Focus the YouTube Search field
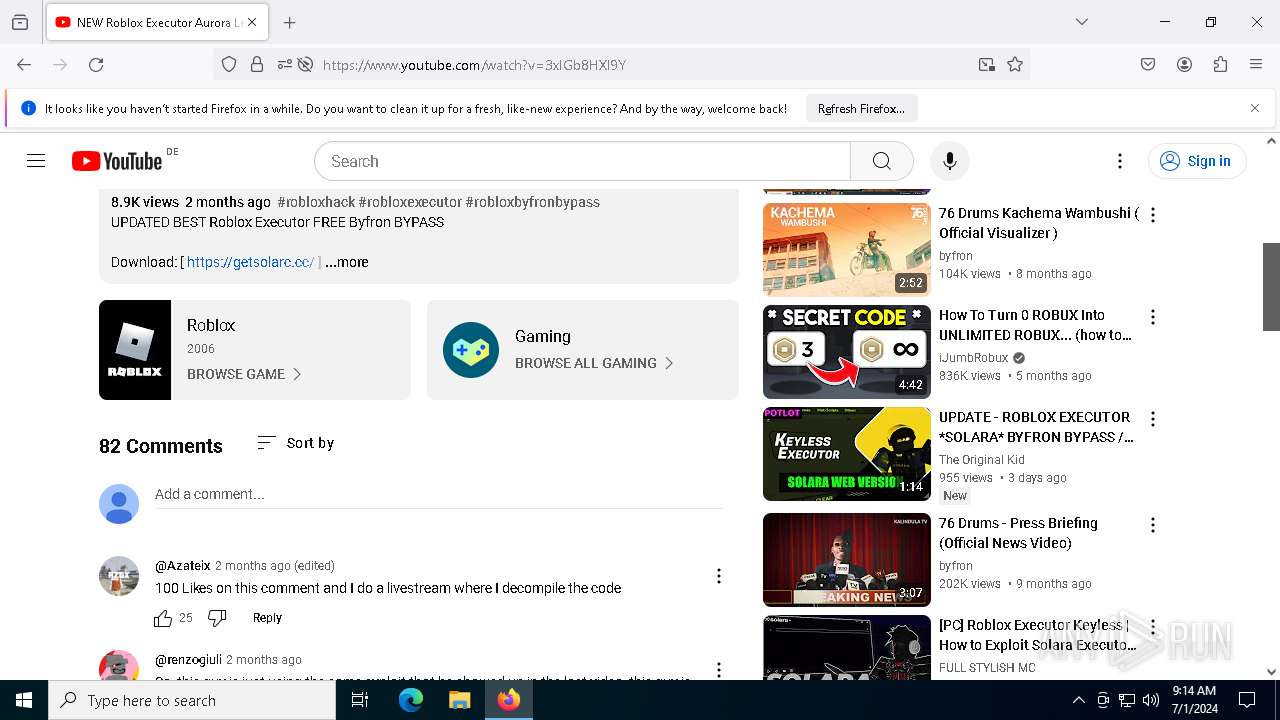 [x=583, y=161]
